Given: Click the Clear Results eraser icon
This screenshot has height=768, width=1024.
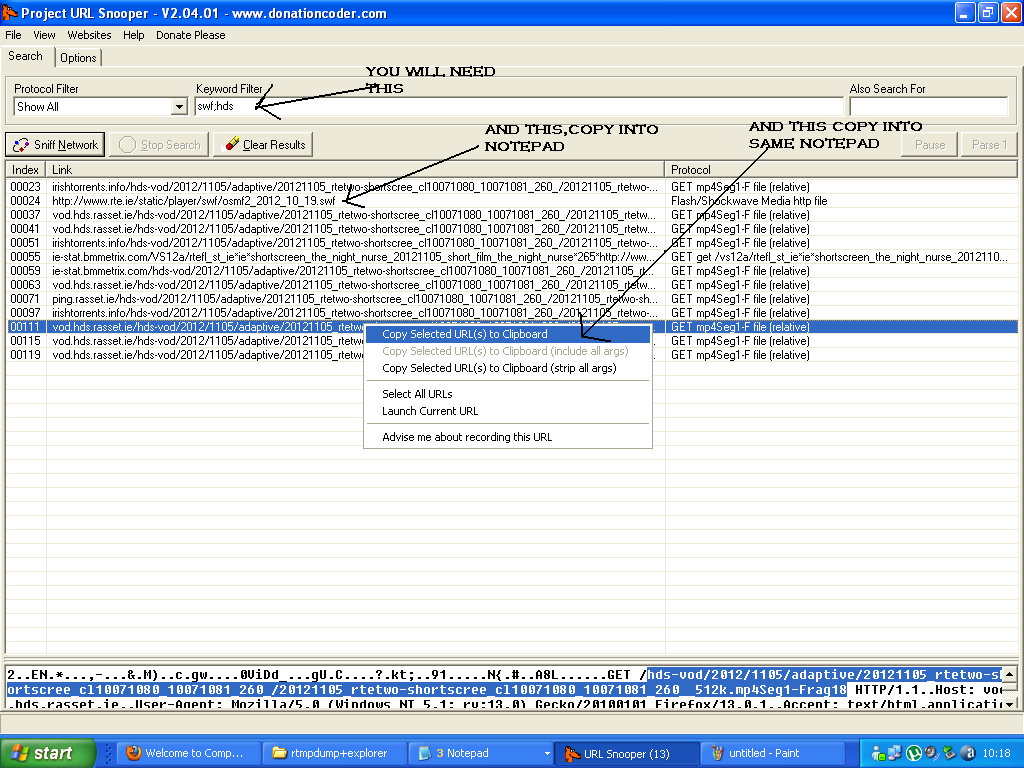Looking at the screenshot, I should tap(232, 144).
